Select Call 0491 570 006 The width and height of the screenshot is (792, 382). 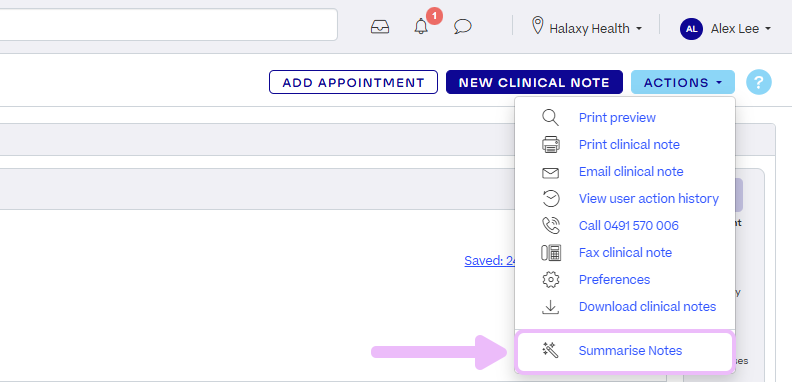pos(628,225)
